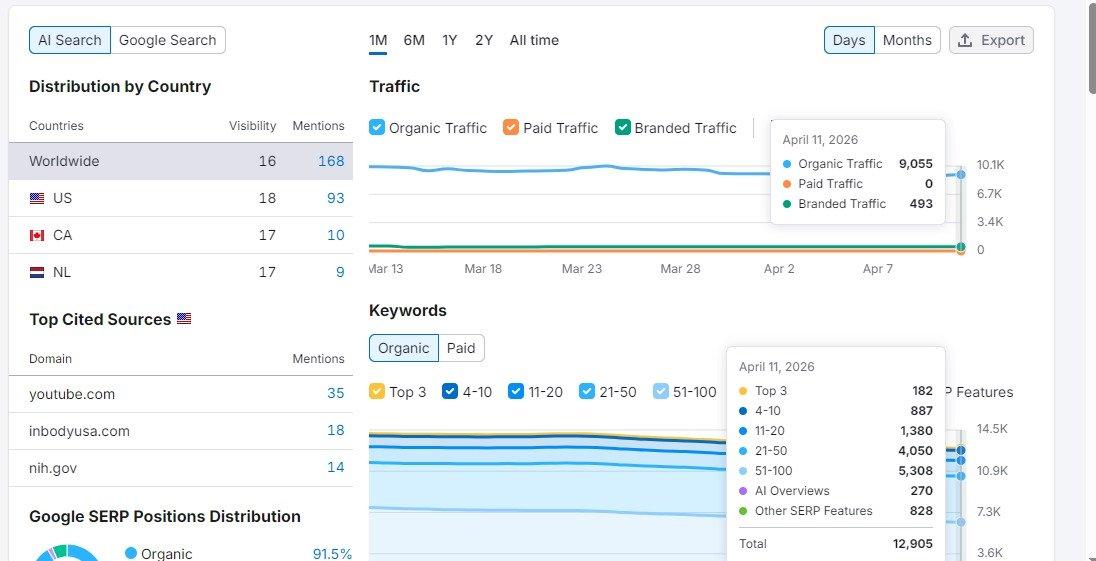
Task: Uncheck the Top 3 keywords checkbox
Action: tap(377, 391)
